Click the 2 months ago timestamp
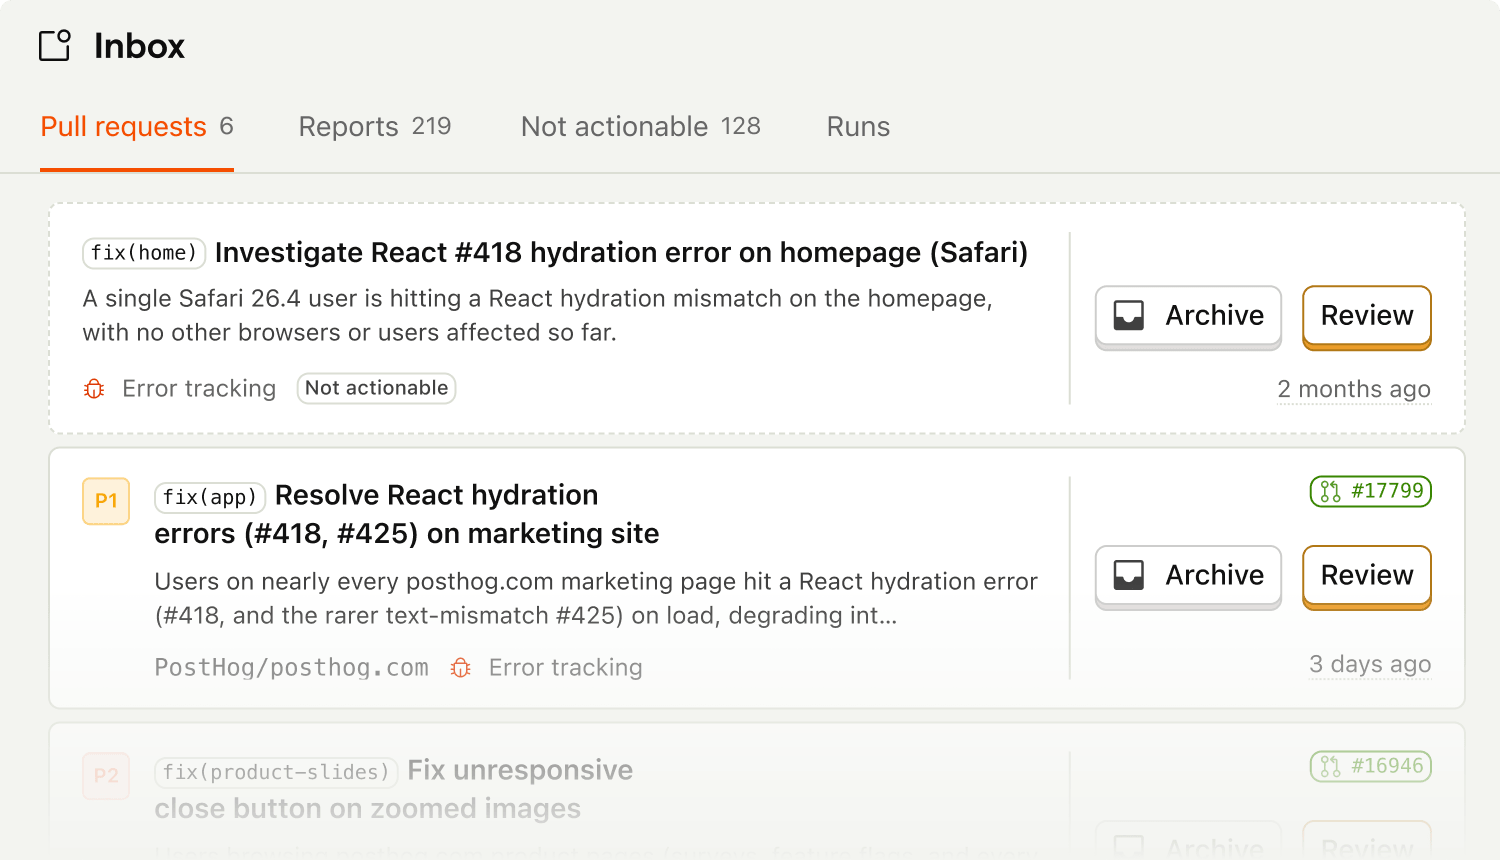Image resolution: width=1500 pixels, height=860 pixels. click(1354, 389)
